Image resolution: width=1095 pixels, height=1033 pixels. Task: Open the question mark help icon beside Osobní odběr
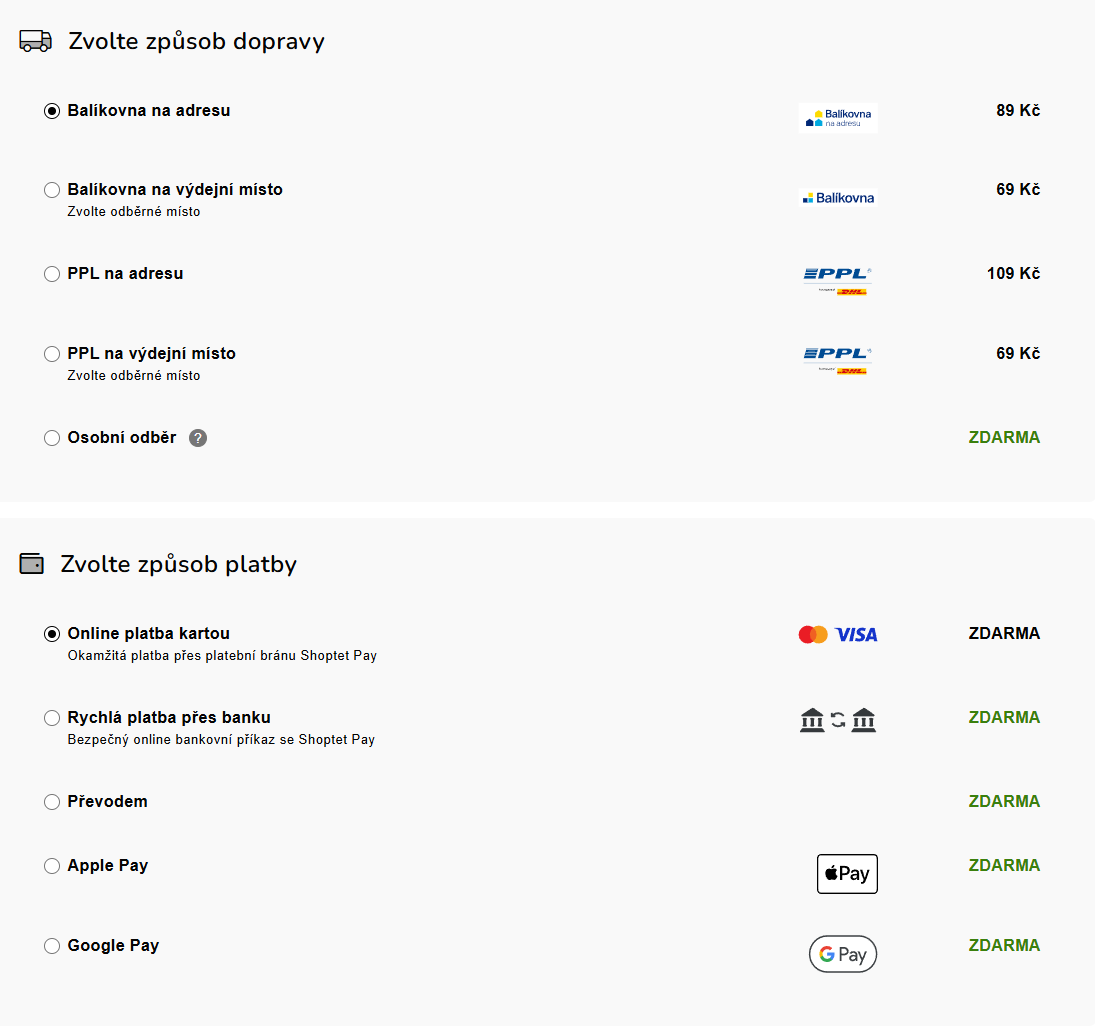coord(198,438)
